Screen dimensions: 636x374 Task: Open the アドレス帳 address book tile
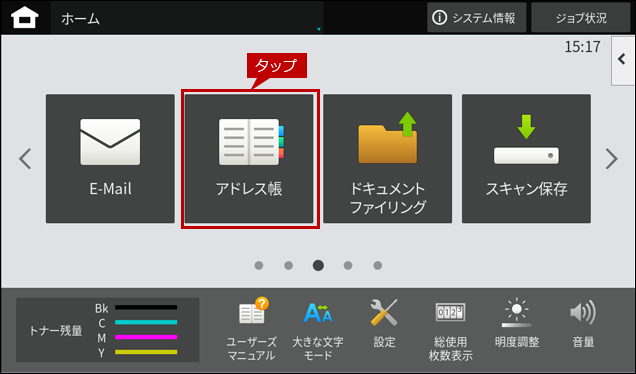tap(249, 159)
